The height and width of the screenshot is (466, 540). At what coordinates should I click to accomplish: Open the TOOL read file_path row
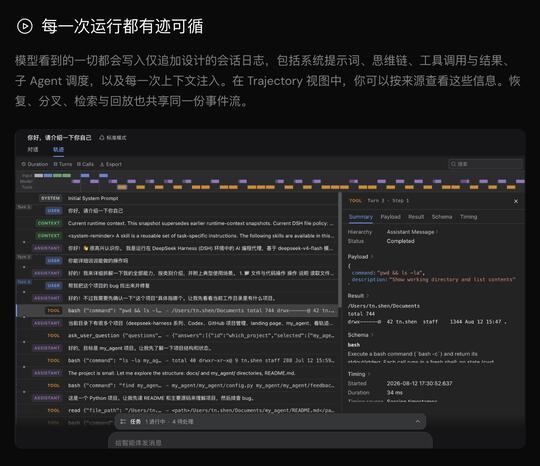[177, 411]
